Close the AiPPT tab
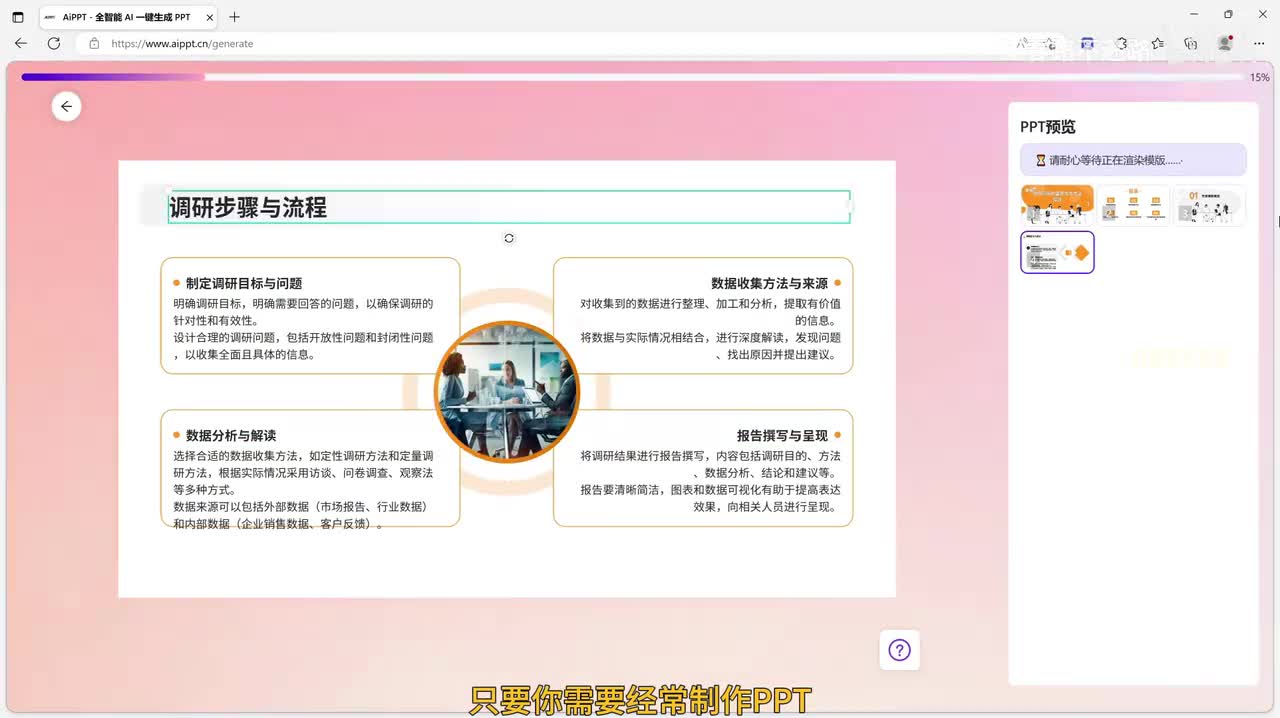This screenshot has width=1280, height=718. (209, 17)
